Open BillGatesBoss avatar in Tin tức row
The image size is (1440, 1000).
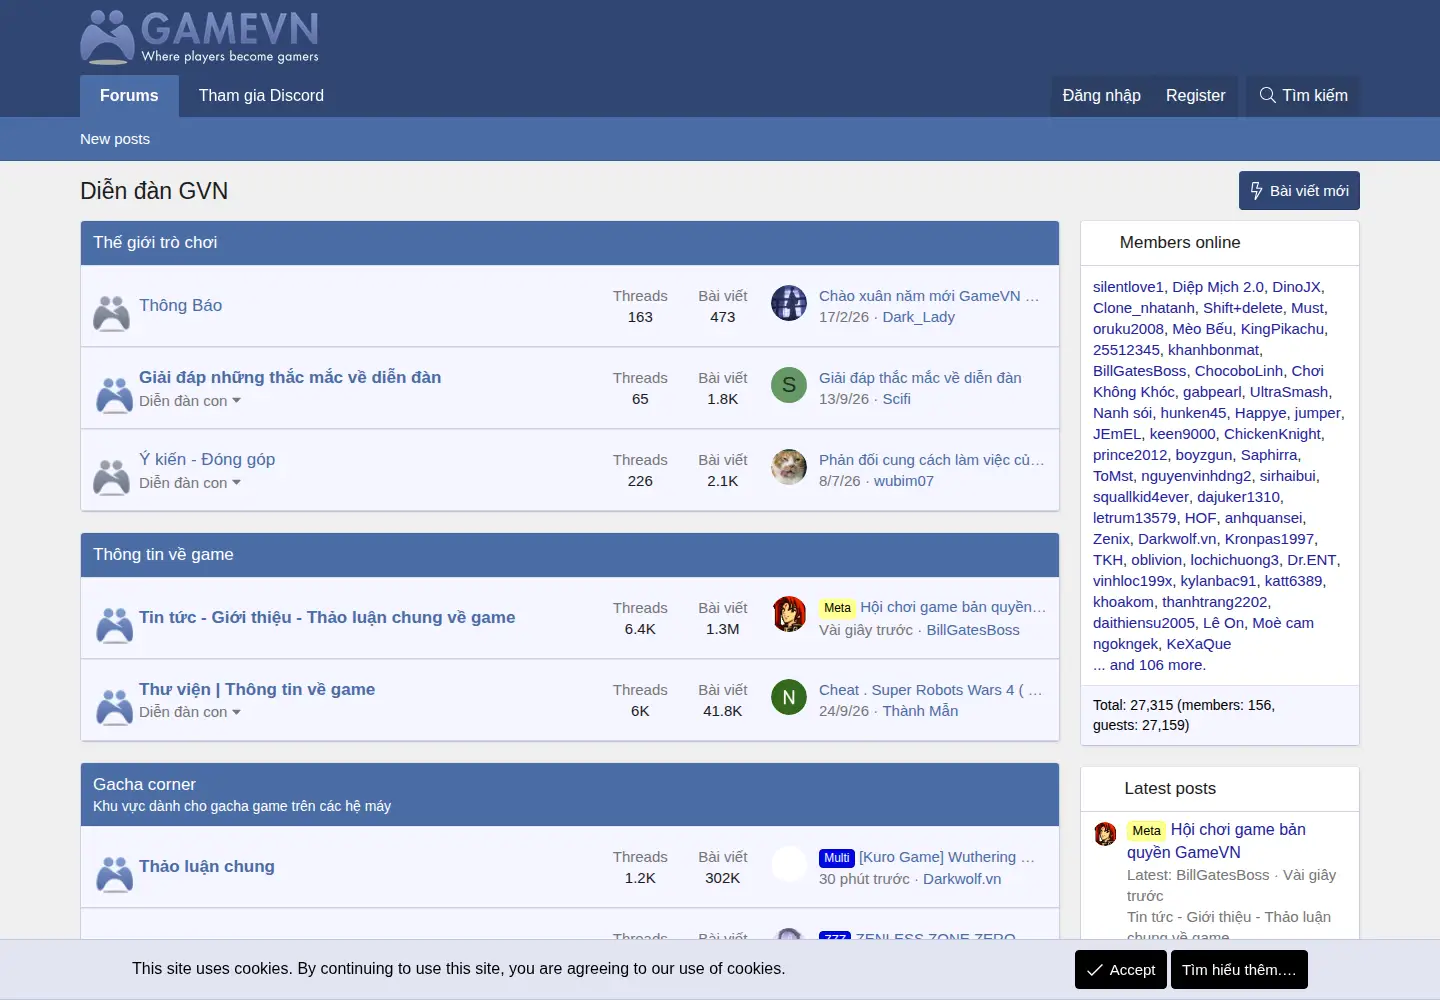pos(789,615)
